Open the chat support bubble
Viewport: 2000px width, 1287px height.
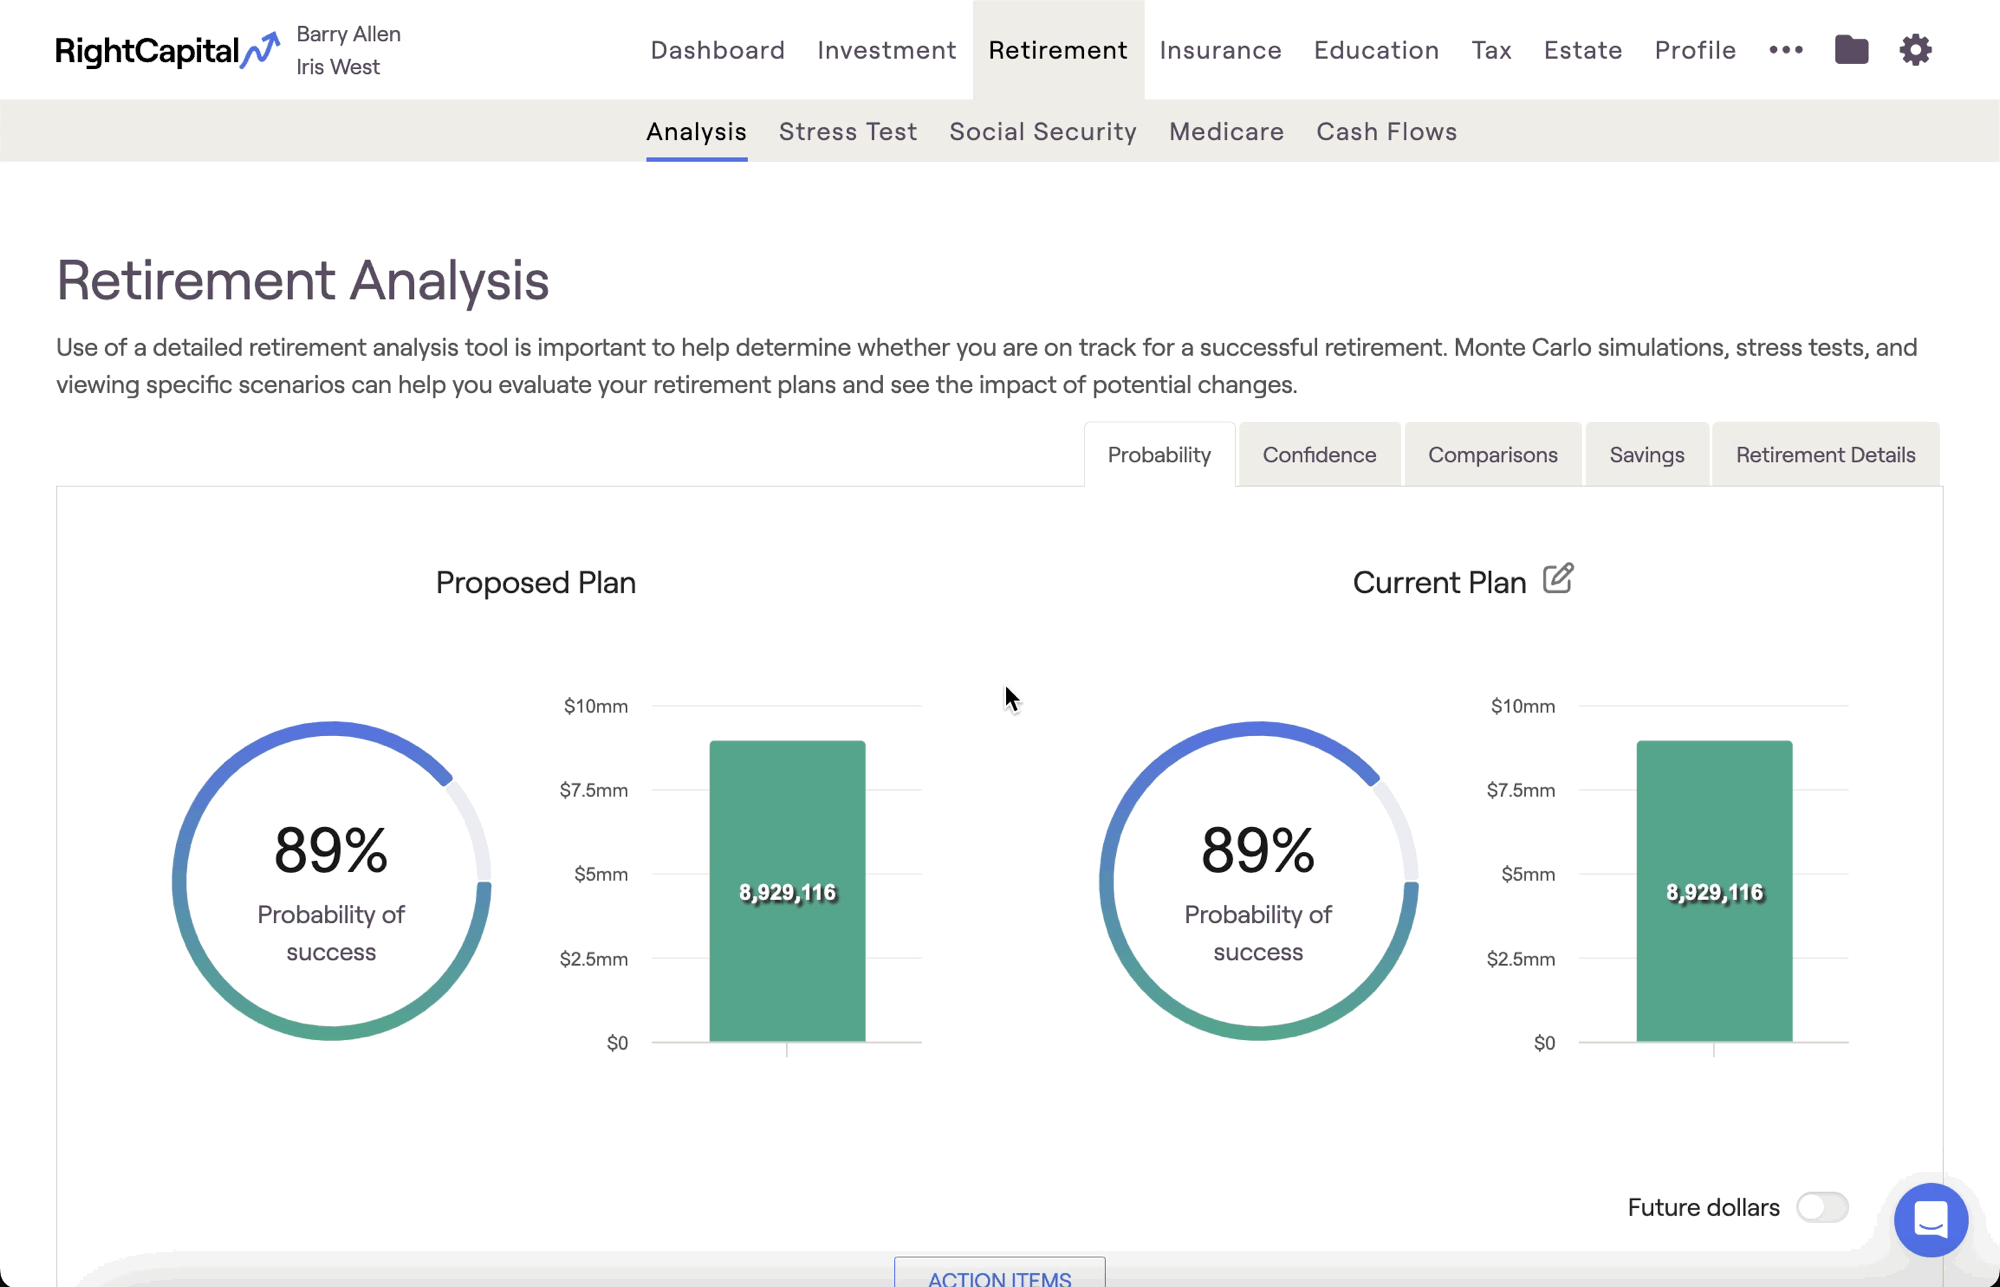point(1930,1219)
